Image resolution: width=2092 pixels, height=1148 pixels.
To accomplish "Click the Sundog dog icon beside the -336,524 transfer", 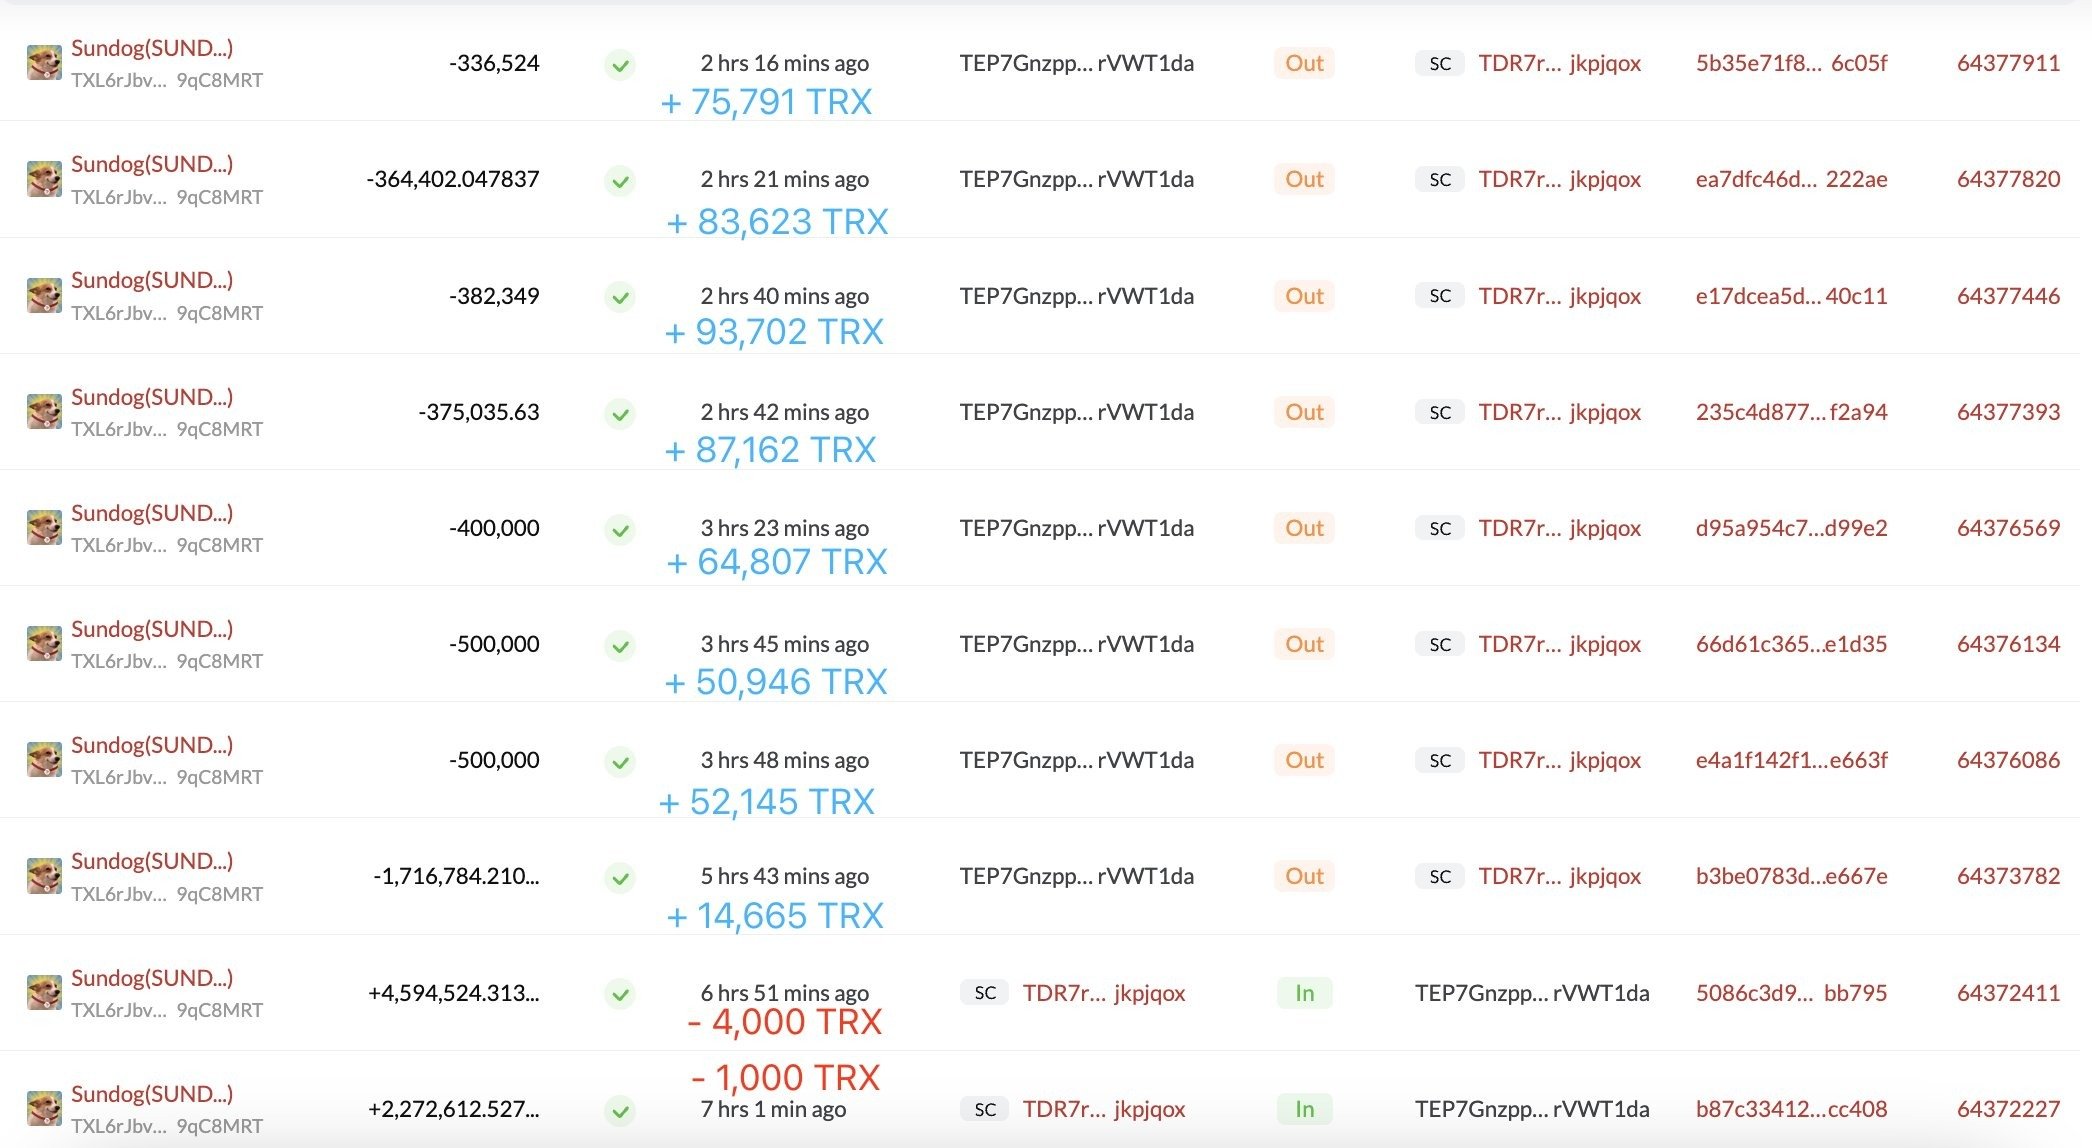I will 44,63.
